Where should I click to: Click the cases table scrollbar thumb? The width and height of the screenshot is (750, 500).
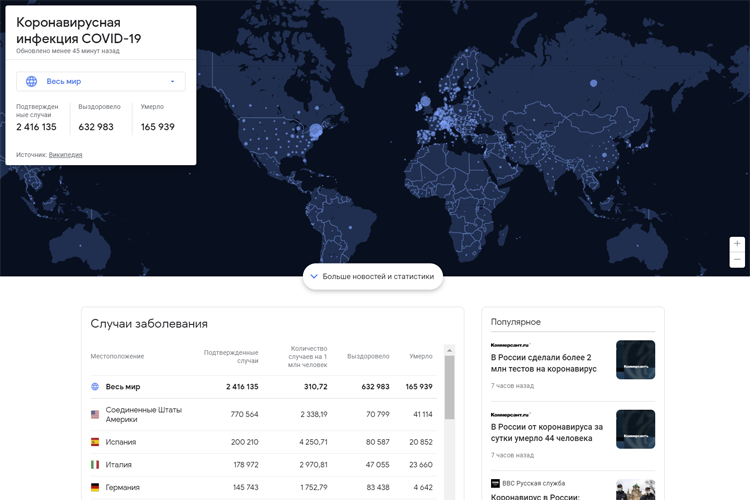click(x=450, y=388)
